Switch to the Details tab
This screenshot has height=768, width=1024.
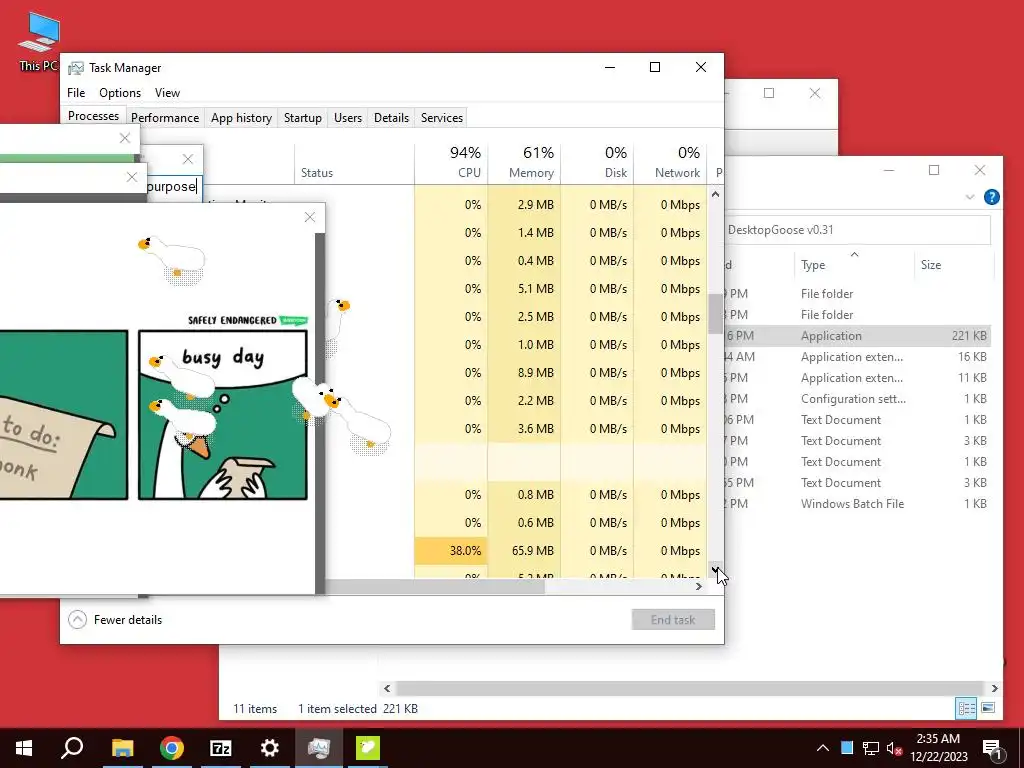pyautogui.click(x=391, y=118)
